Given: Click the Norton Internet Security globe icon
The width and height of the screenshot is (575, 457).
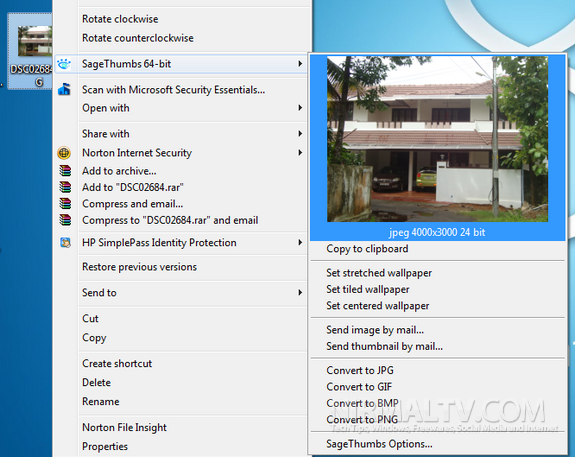Looking at the screenshot, I should [64, 153].
